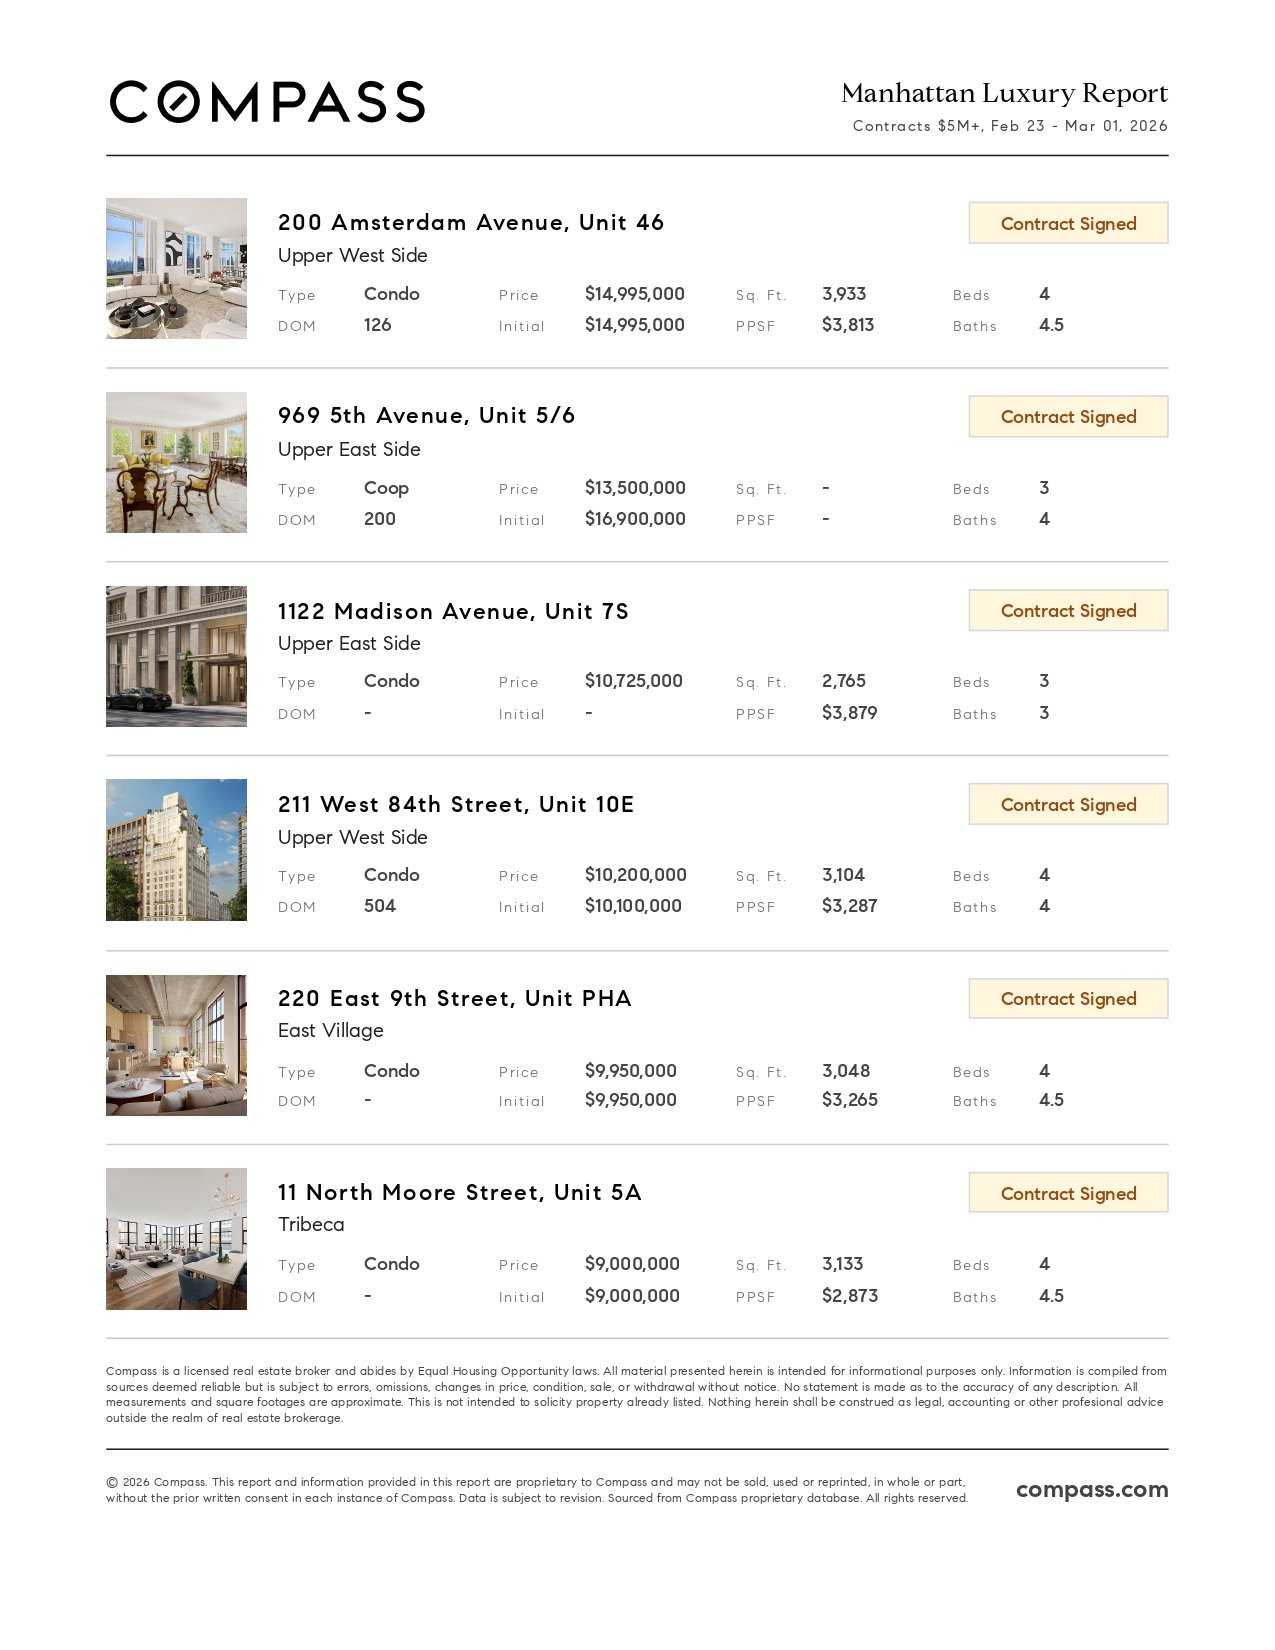Click Contract Signed badge for 11 North Moore
The height and width of the screenshot is (1650, 1275).
1068,1193
